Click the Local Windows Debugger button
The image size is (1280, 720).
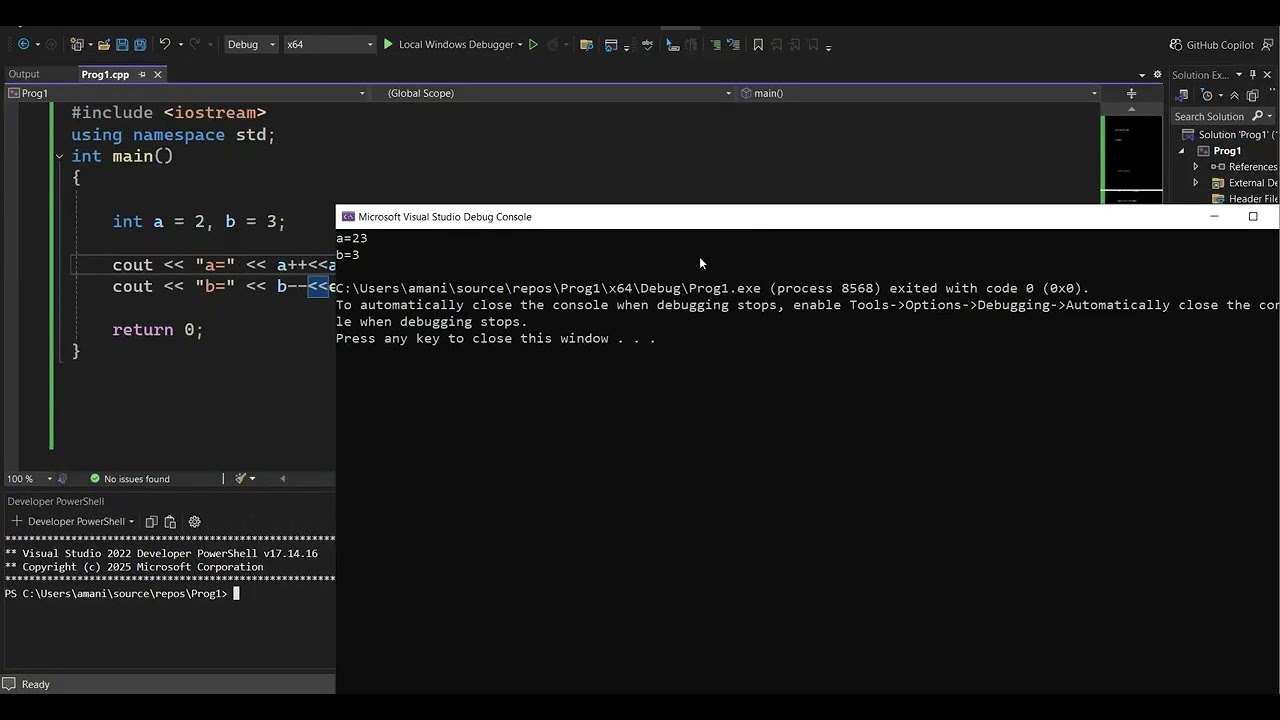click(x=448, y=44)
